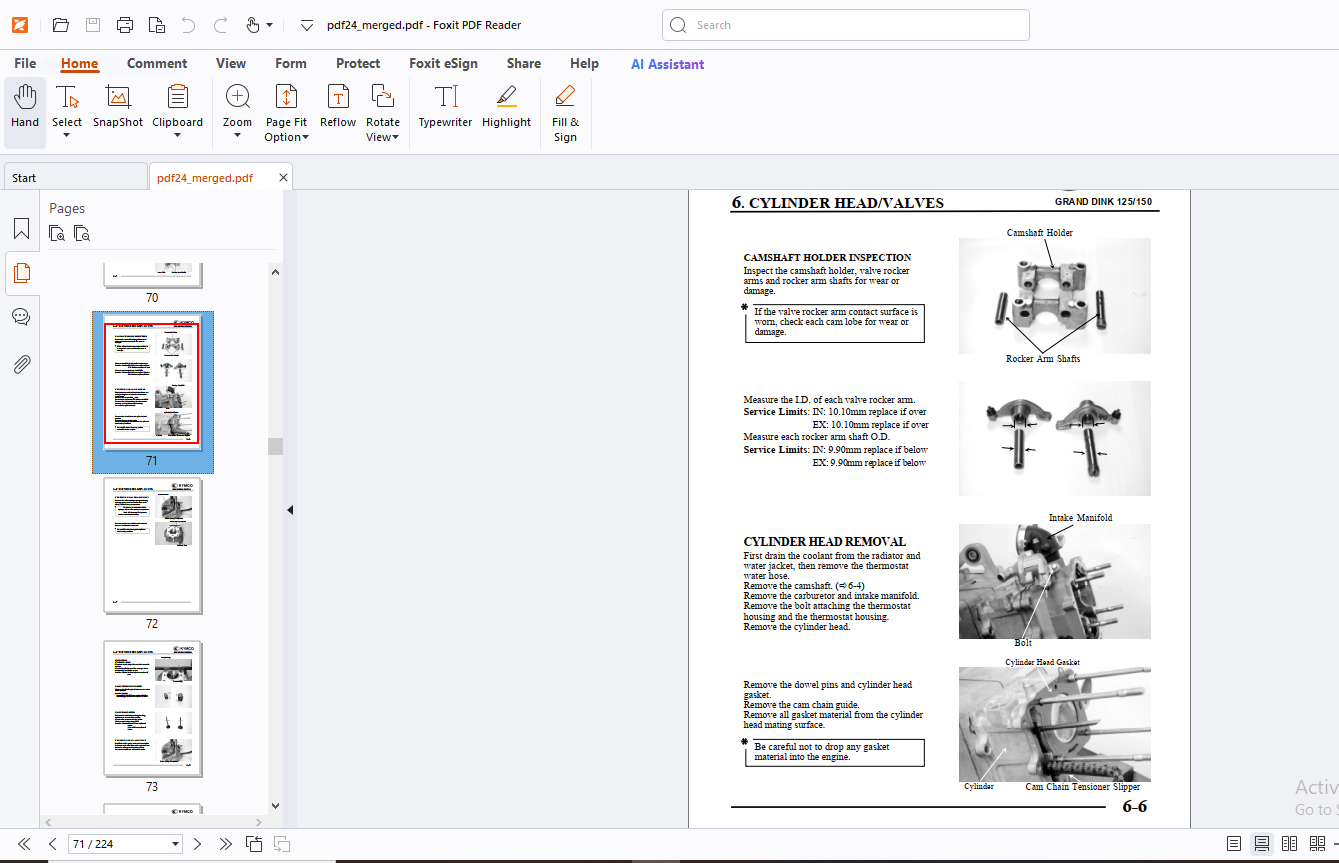Go to last page button
The height and width of the screenshot is (863, 1339).
(226, 844)
